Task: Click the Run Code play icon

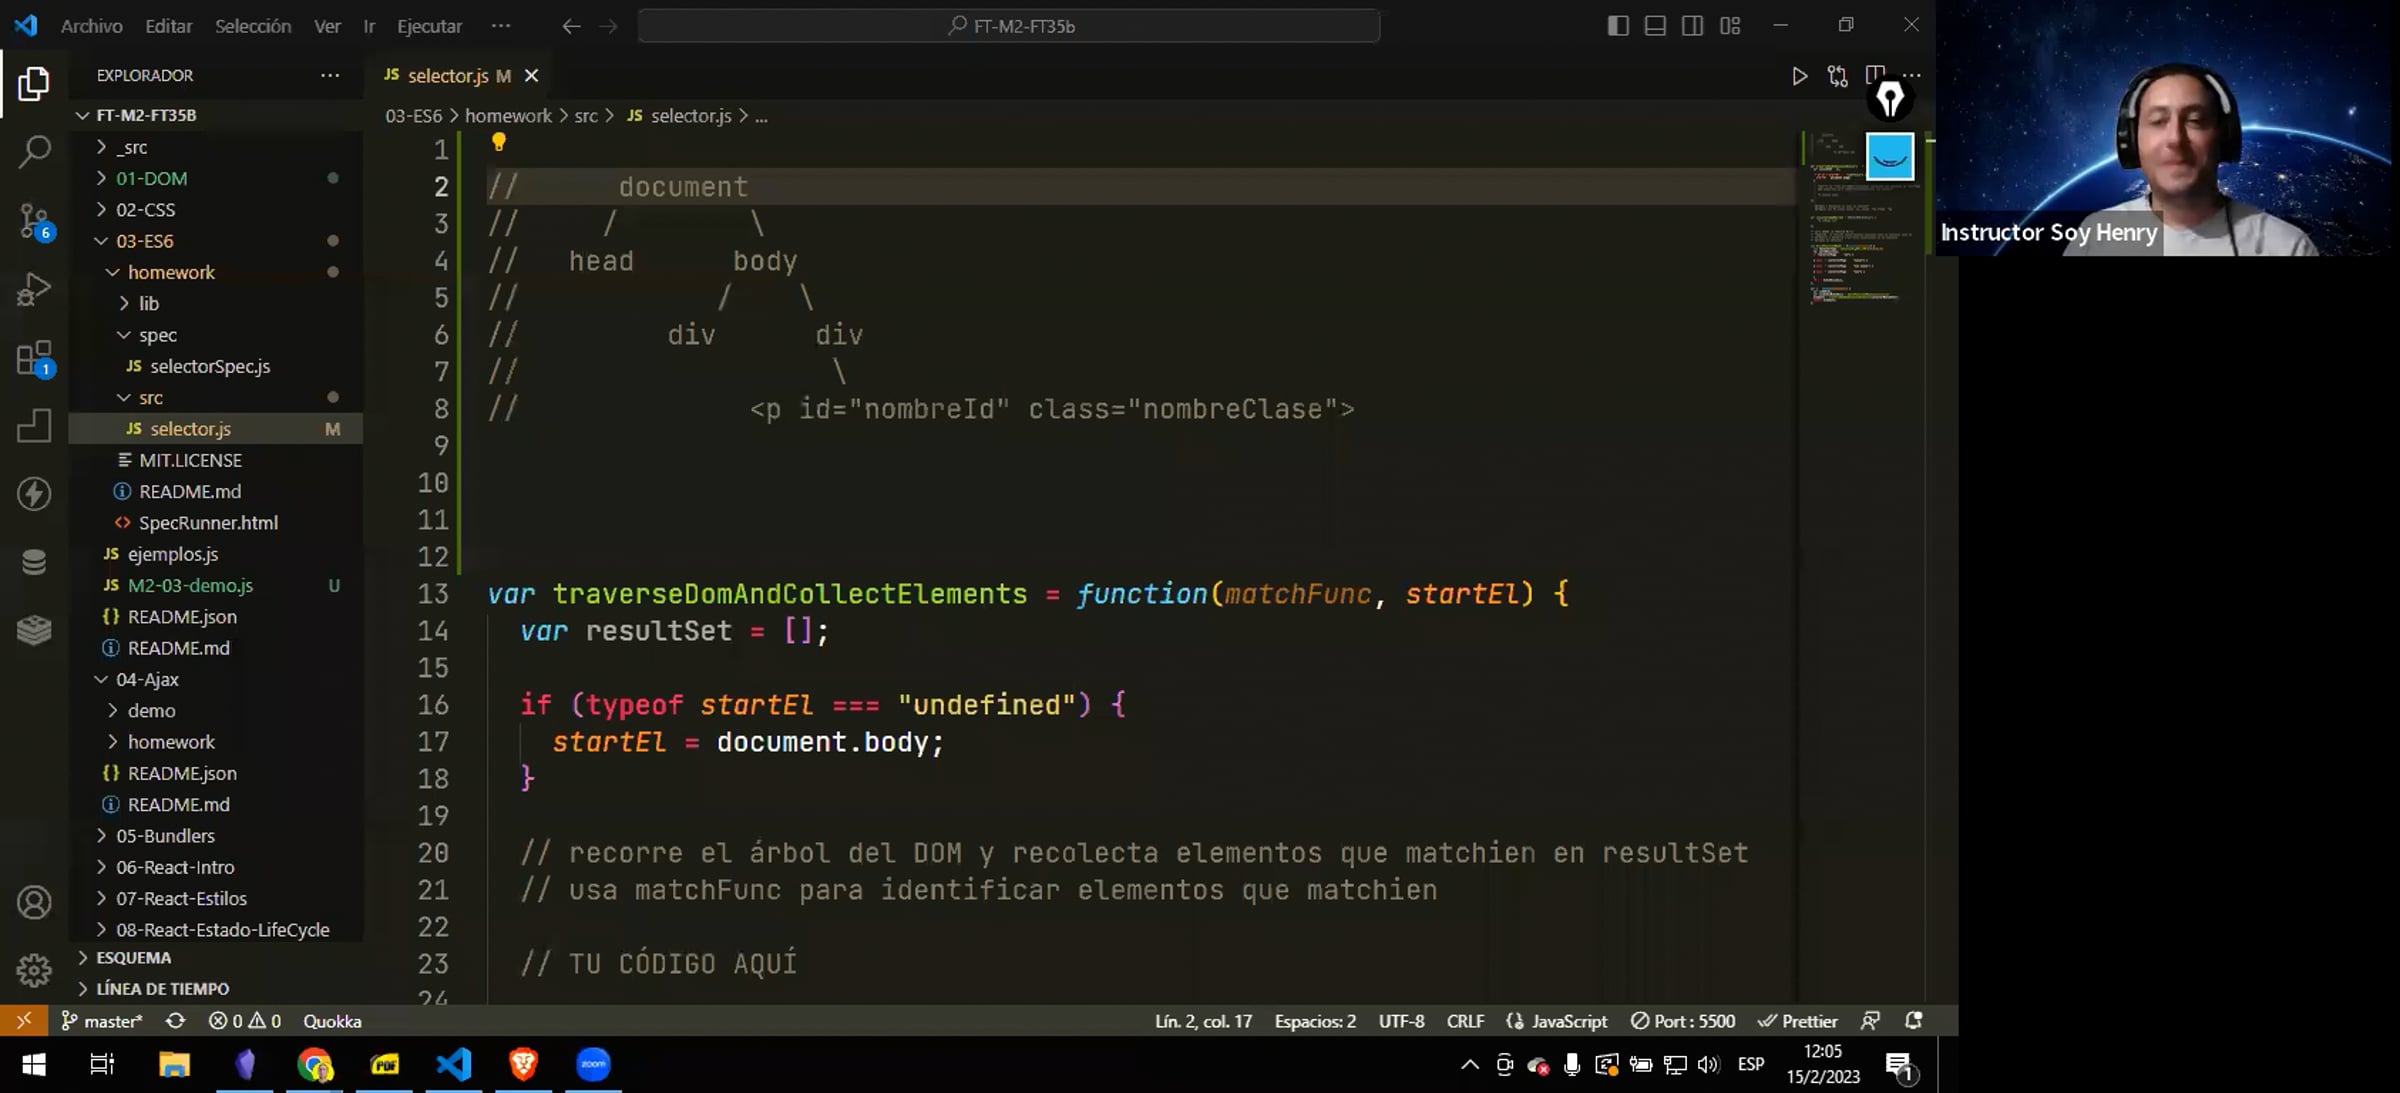Action: click(1799, 76)
